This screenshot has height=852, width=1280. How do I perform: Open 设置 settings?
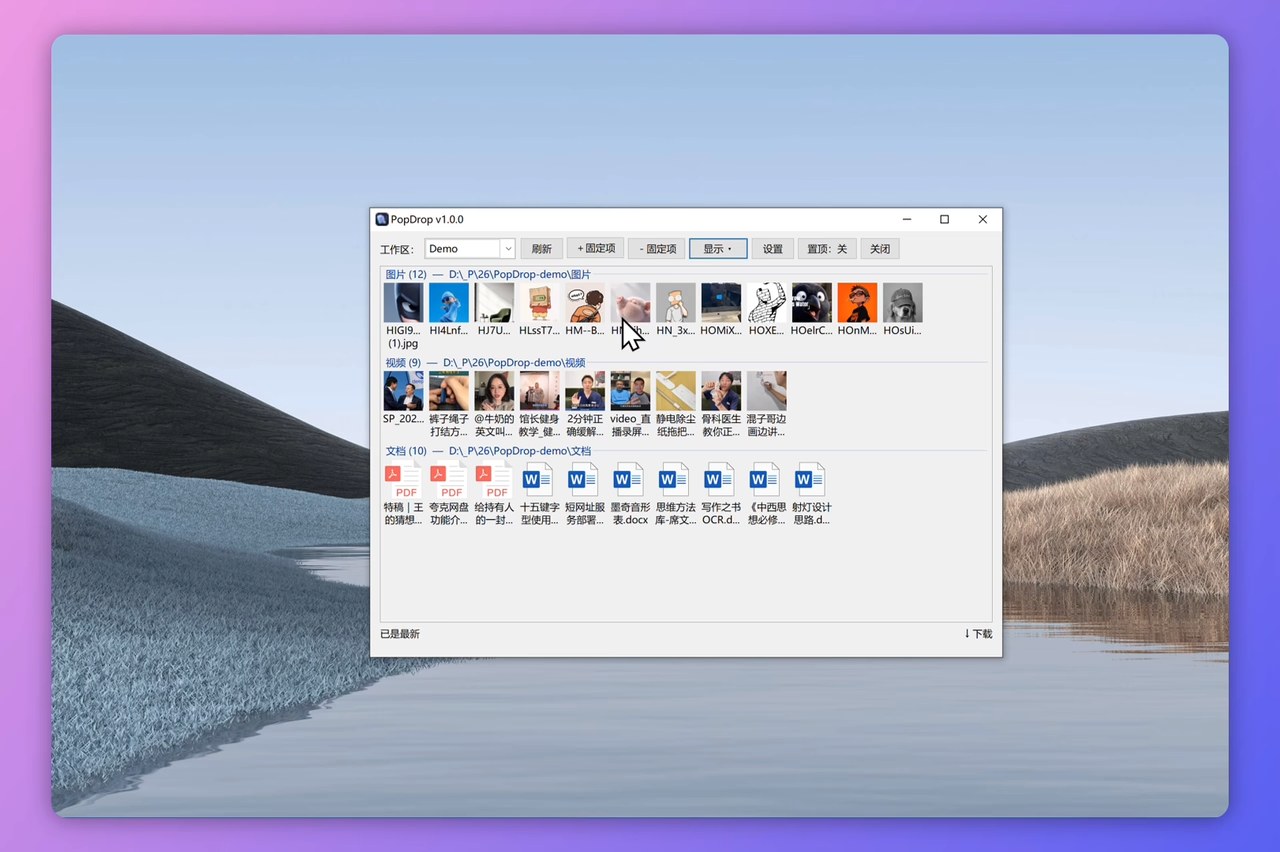pos(773,249)
